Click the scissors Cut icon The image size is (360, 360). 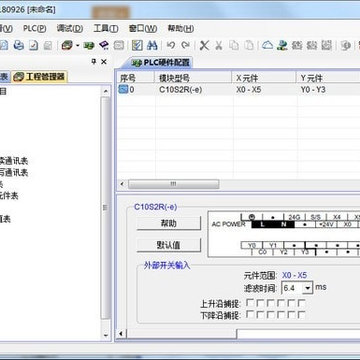(x=219, y=45)
